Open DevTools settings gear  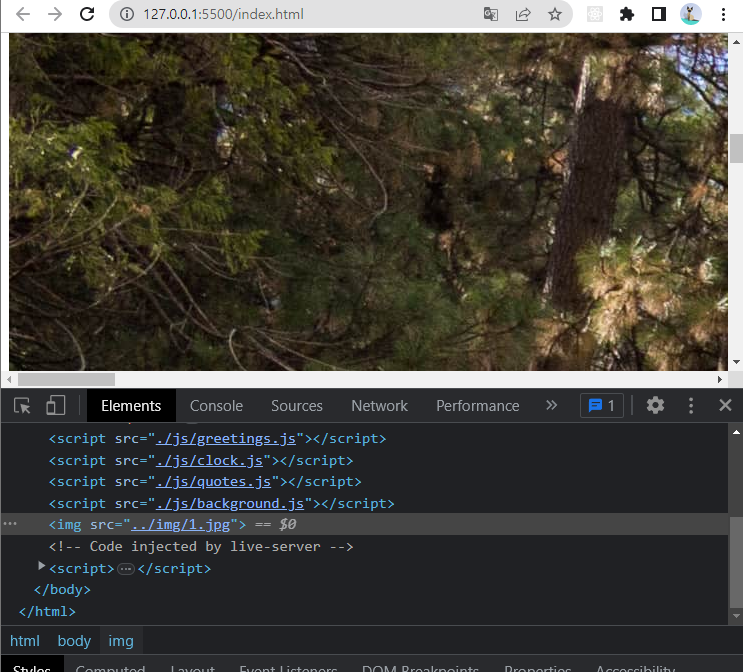pos(655,405)
